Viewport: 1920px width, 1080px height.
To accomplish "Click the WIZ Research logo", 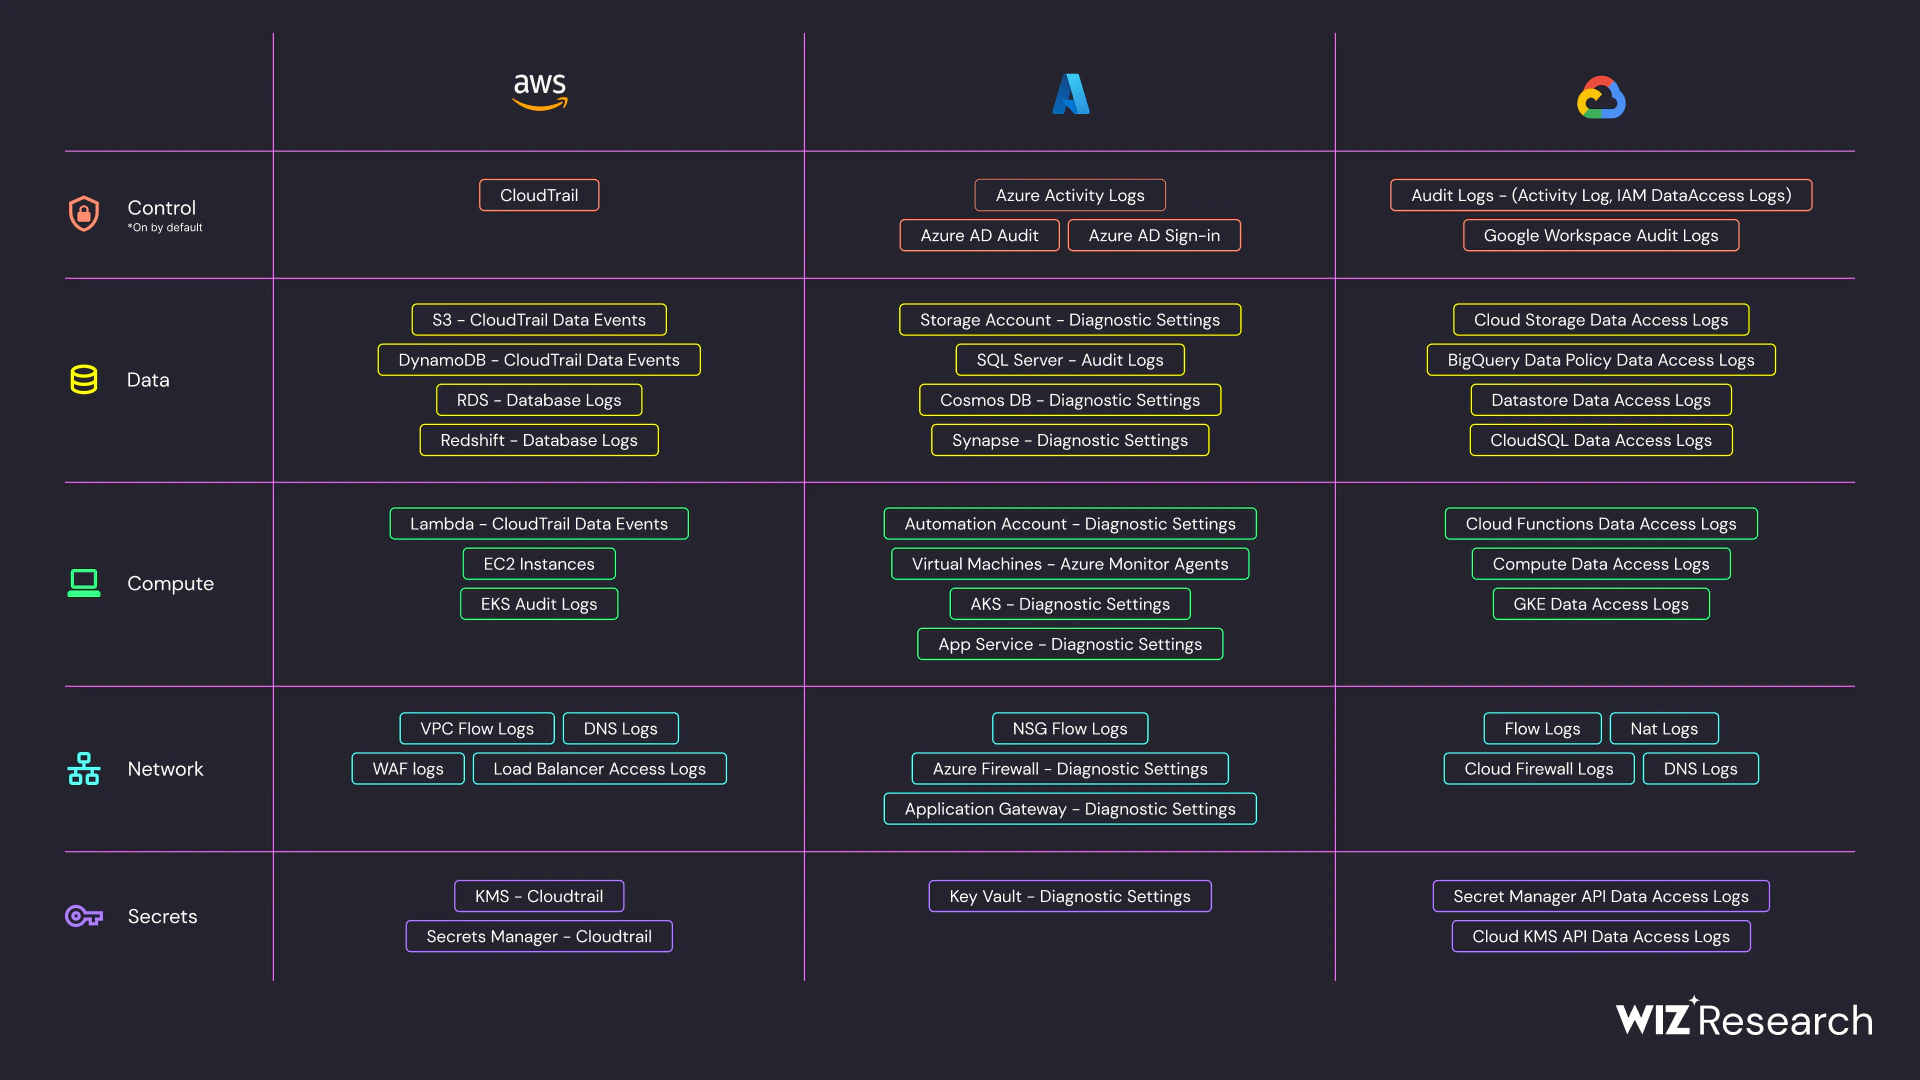I will coord(1744,1017).
